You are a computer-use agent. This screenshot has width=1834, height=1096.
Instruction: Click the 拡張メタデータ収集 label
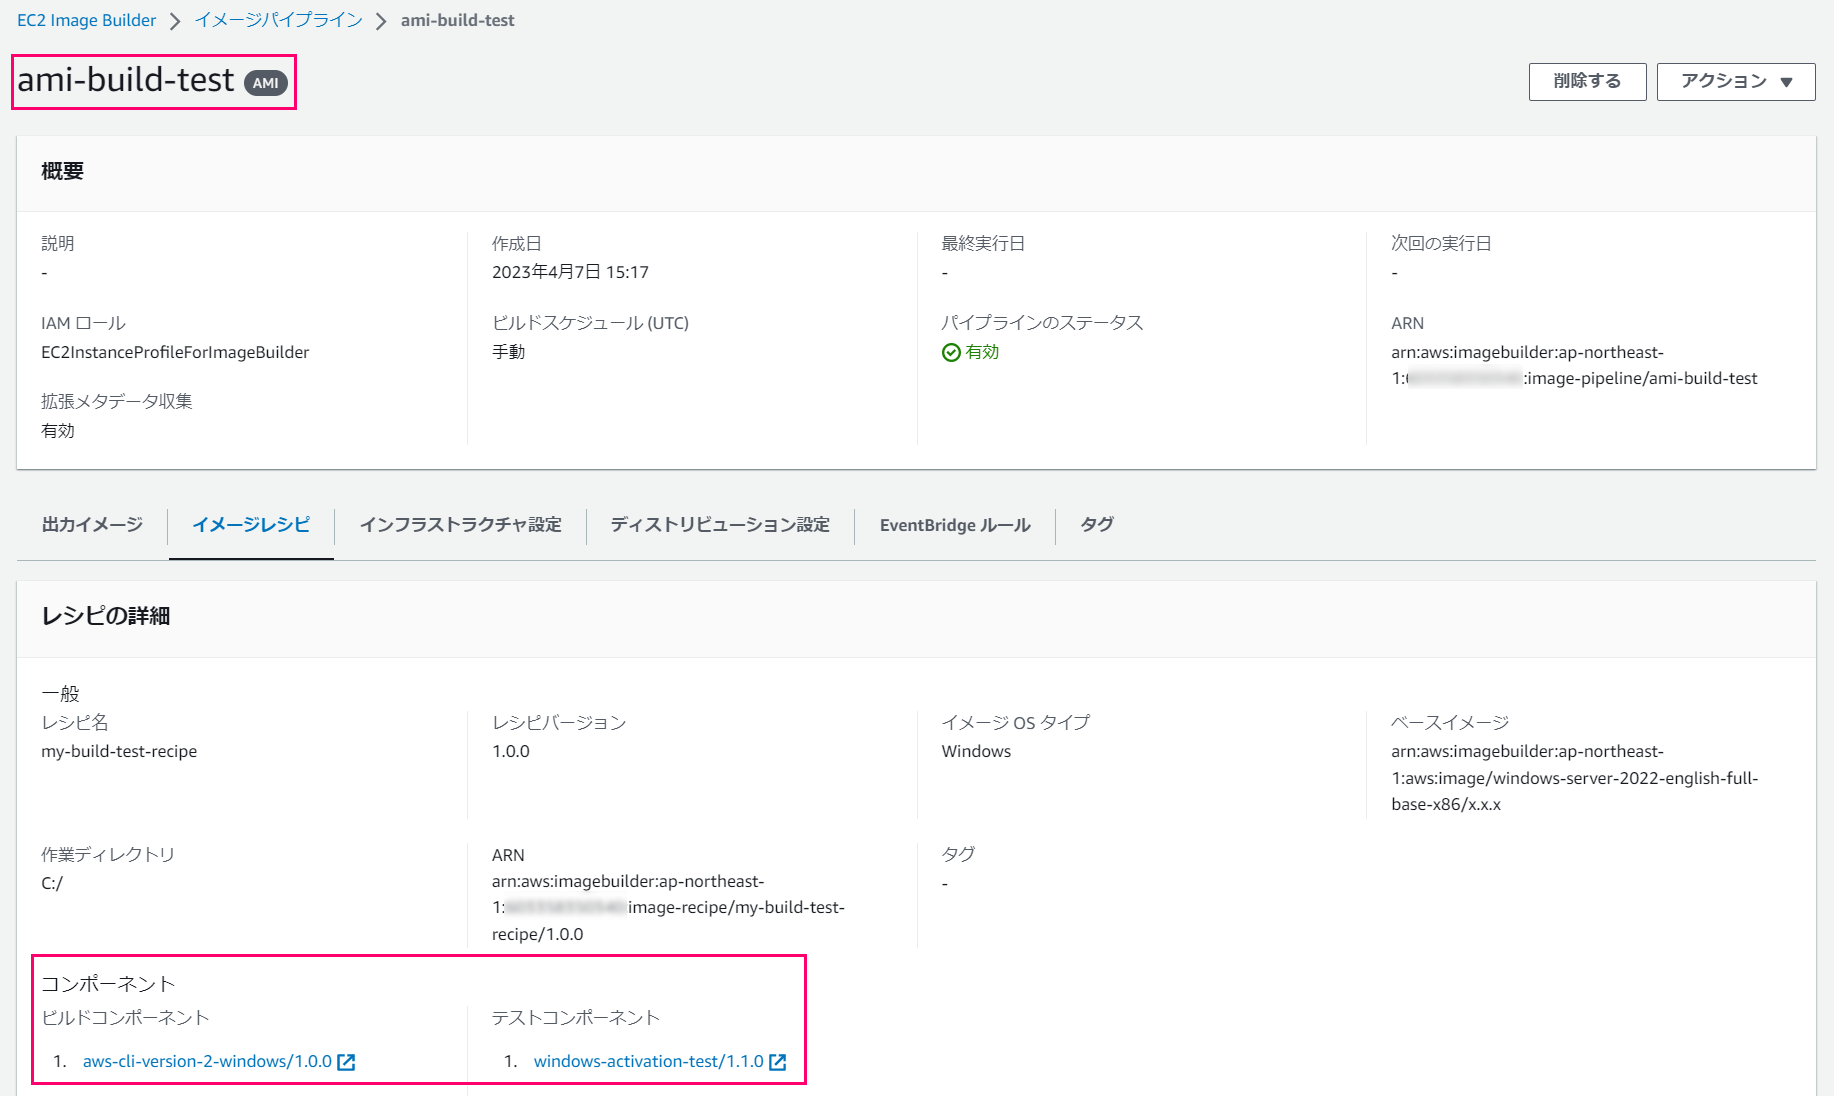(116, 401)
